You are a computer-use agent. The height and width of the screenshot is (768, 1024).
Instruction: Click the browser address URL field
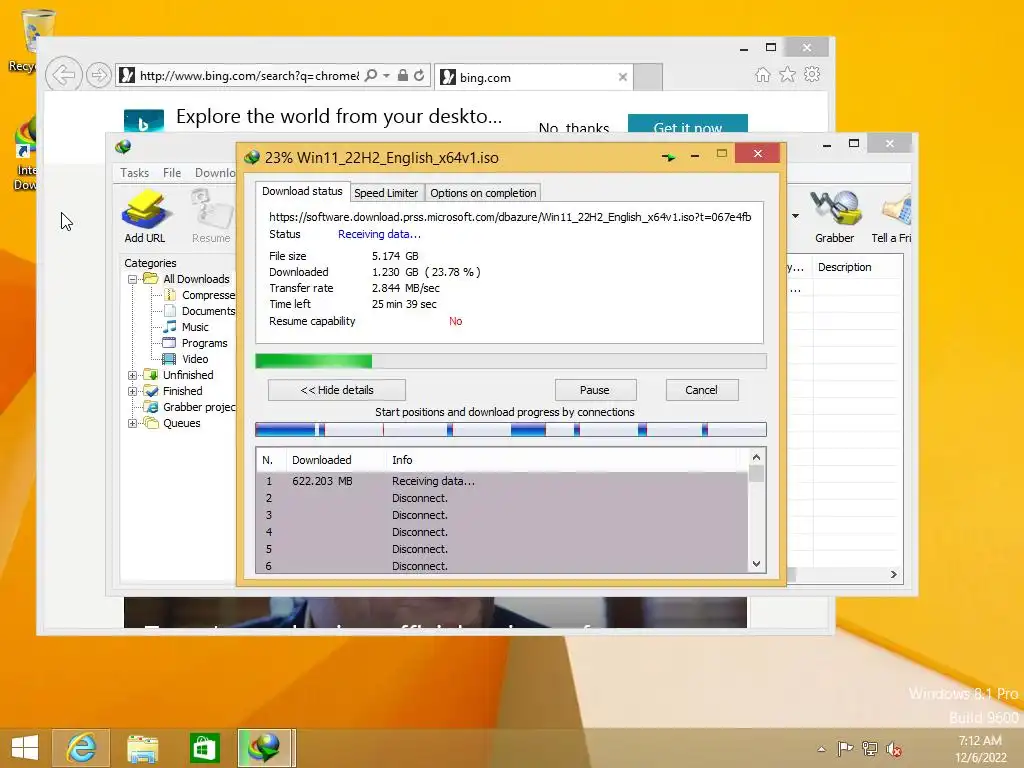248,76
